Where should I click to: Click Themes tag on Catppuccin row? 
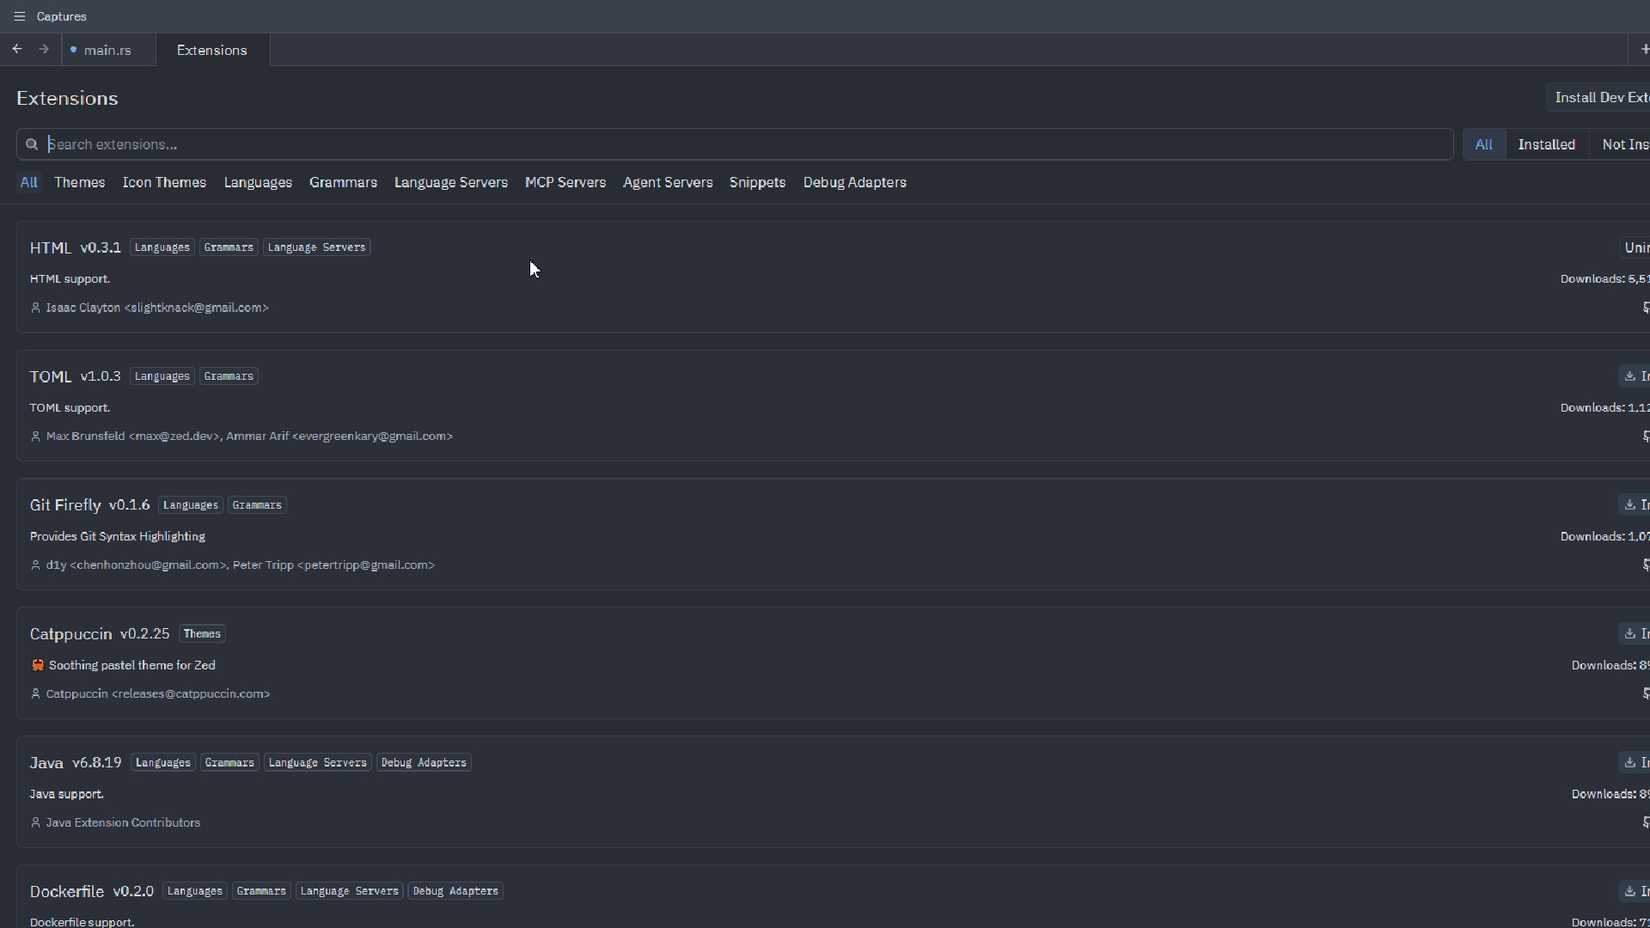pos(202,634)
